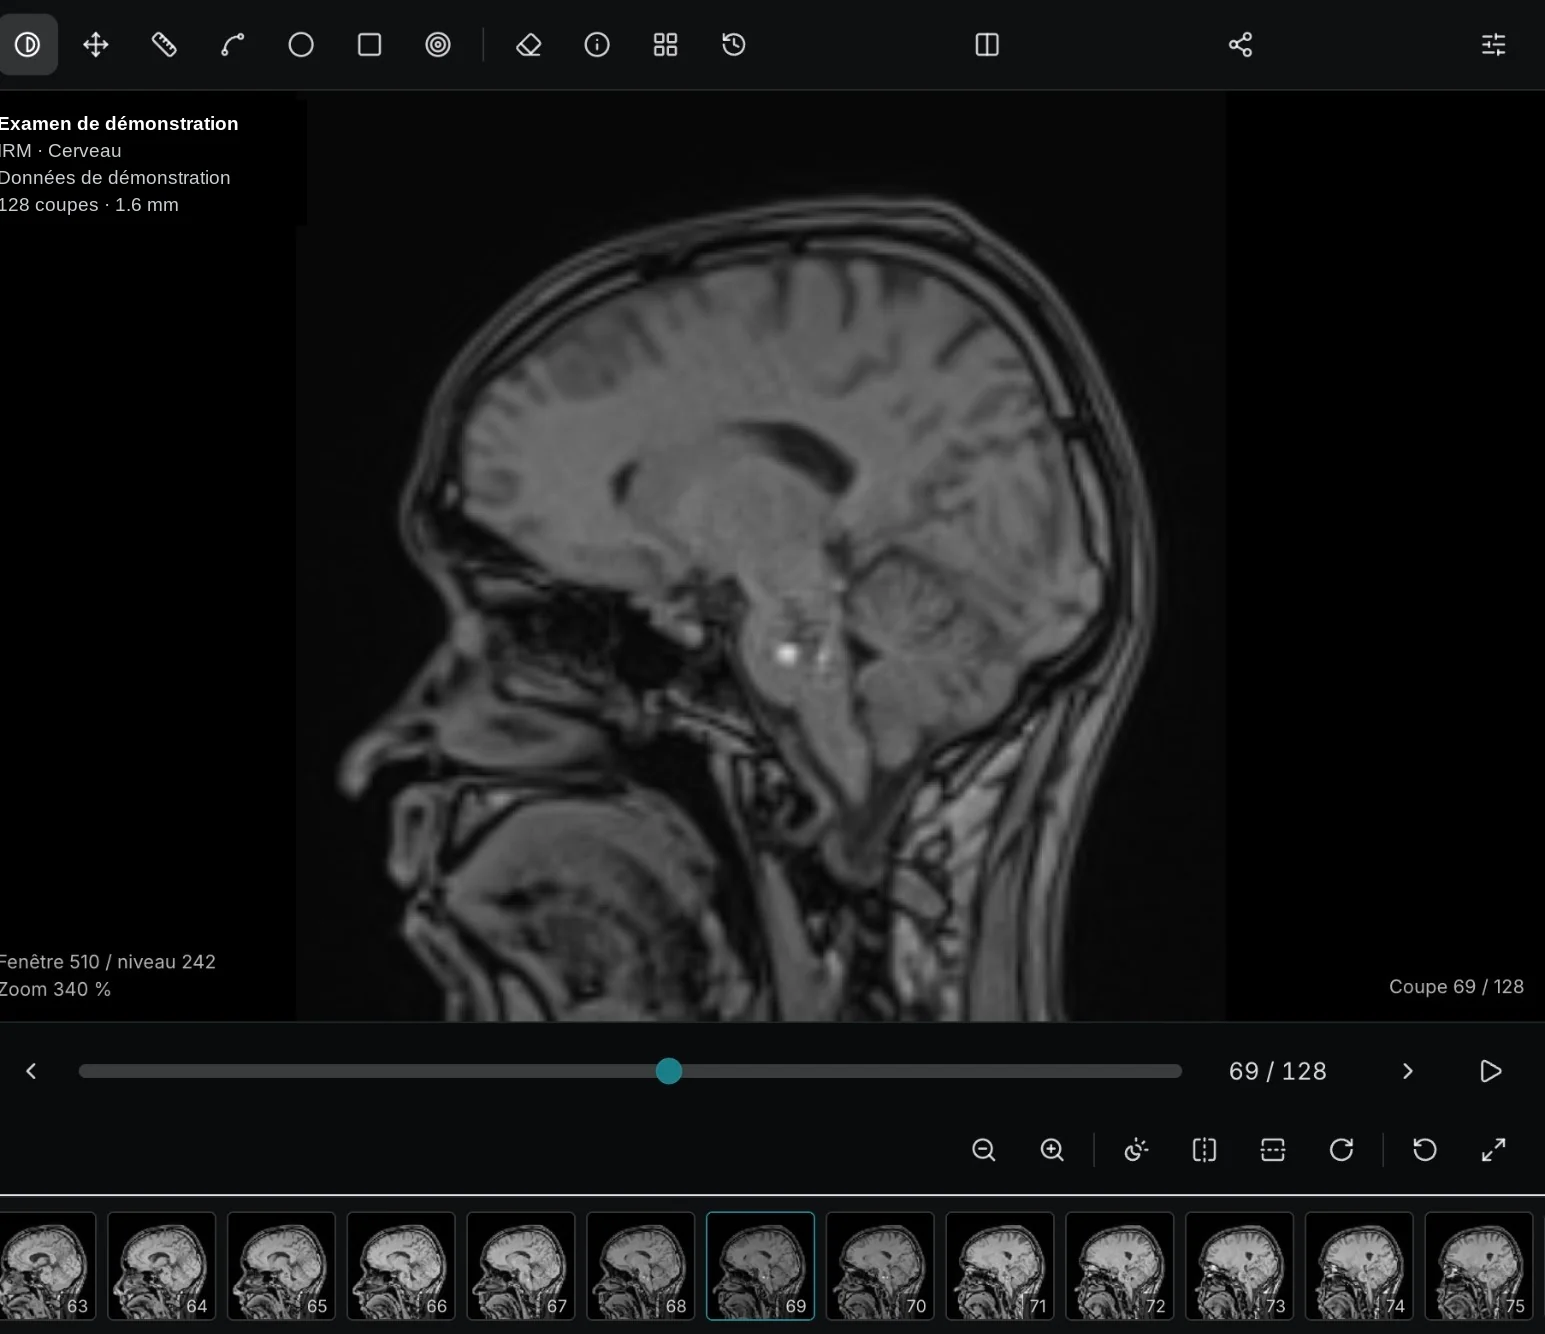Image resolution: width=1545 pixels, height=1334 pixels.
Task: Jump to slice thumbnail 72
Action: [x=1121, y=1266]
